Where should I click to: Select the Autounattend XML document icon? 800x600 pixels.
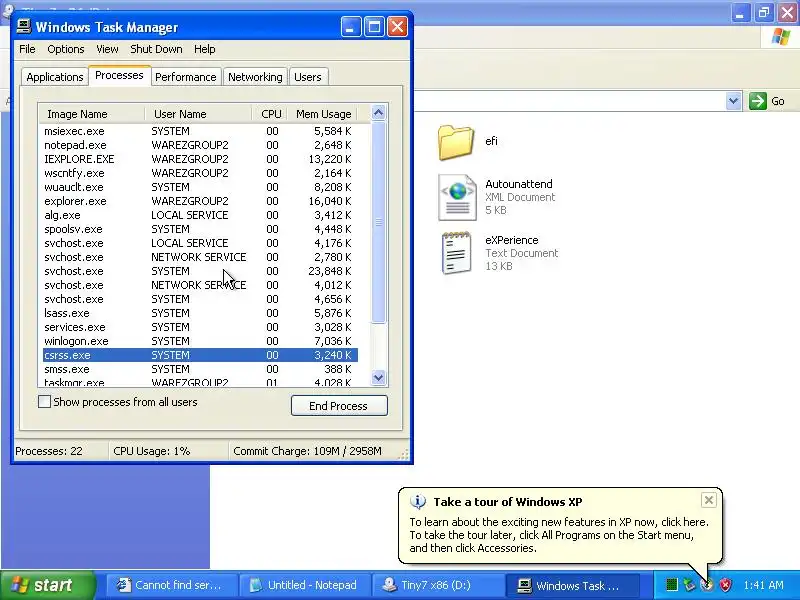457,197
